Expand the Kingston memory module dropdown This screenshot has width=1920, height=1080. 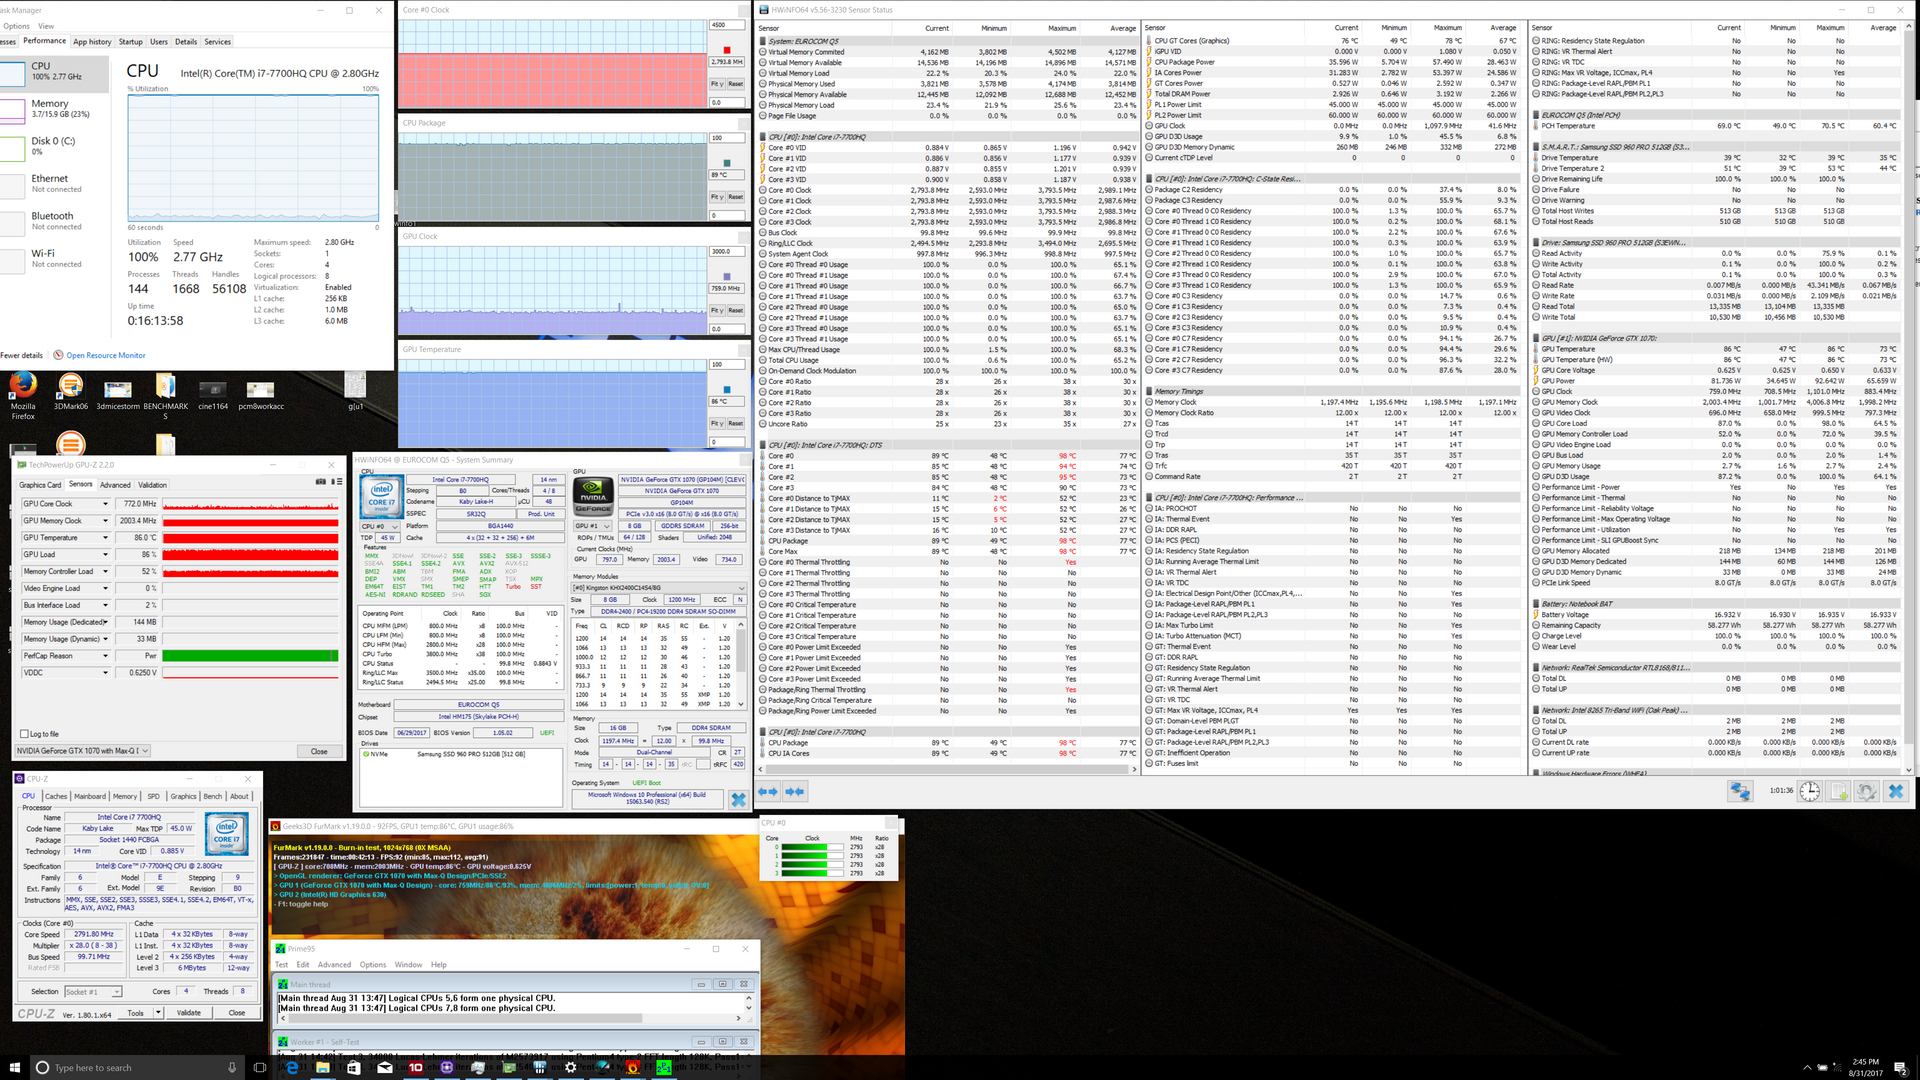coord(741,588)
